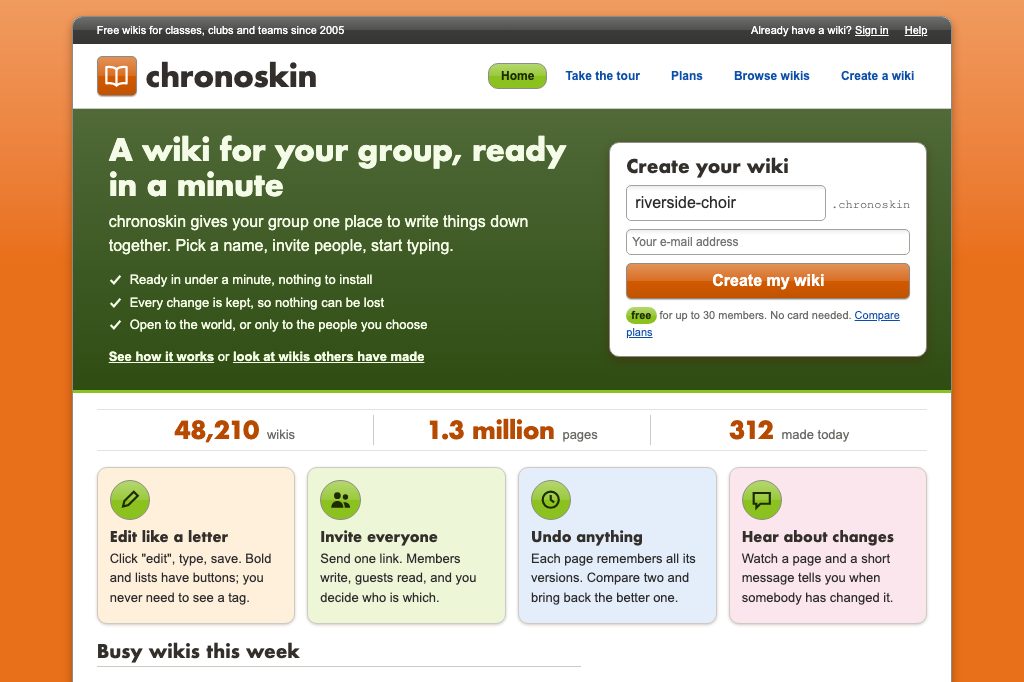
Task: Choose Create a wiki in navigation
Action: click(x=877, y=76)
